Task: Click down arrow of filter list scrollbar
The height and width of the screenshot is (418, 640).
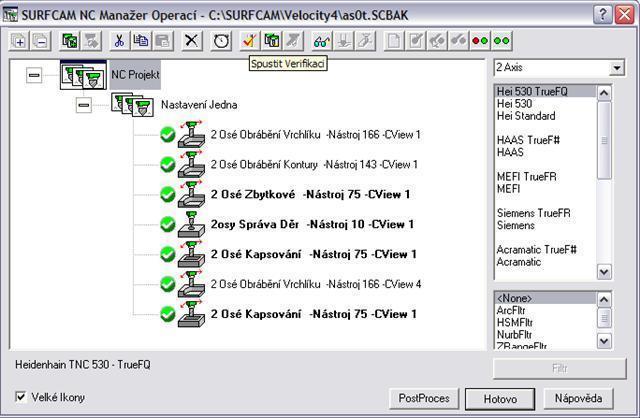Action: pyautogui.click(x=604, y=340)
